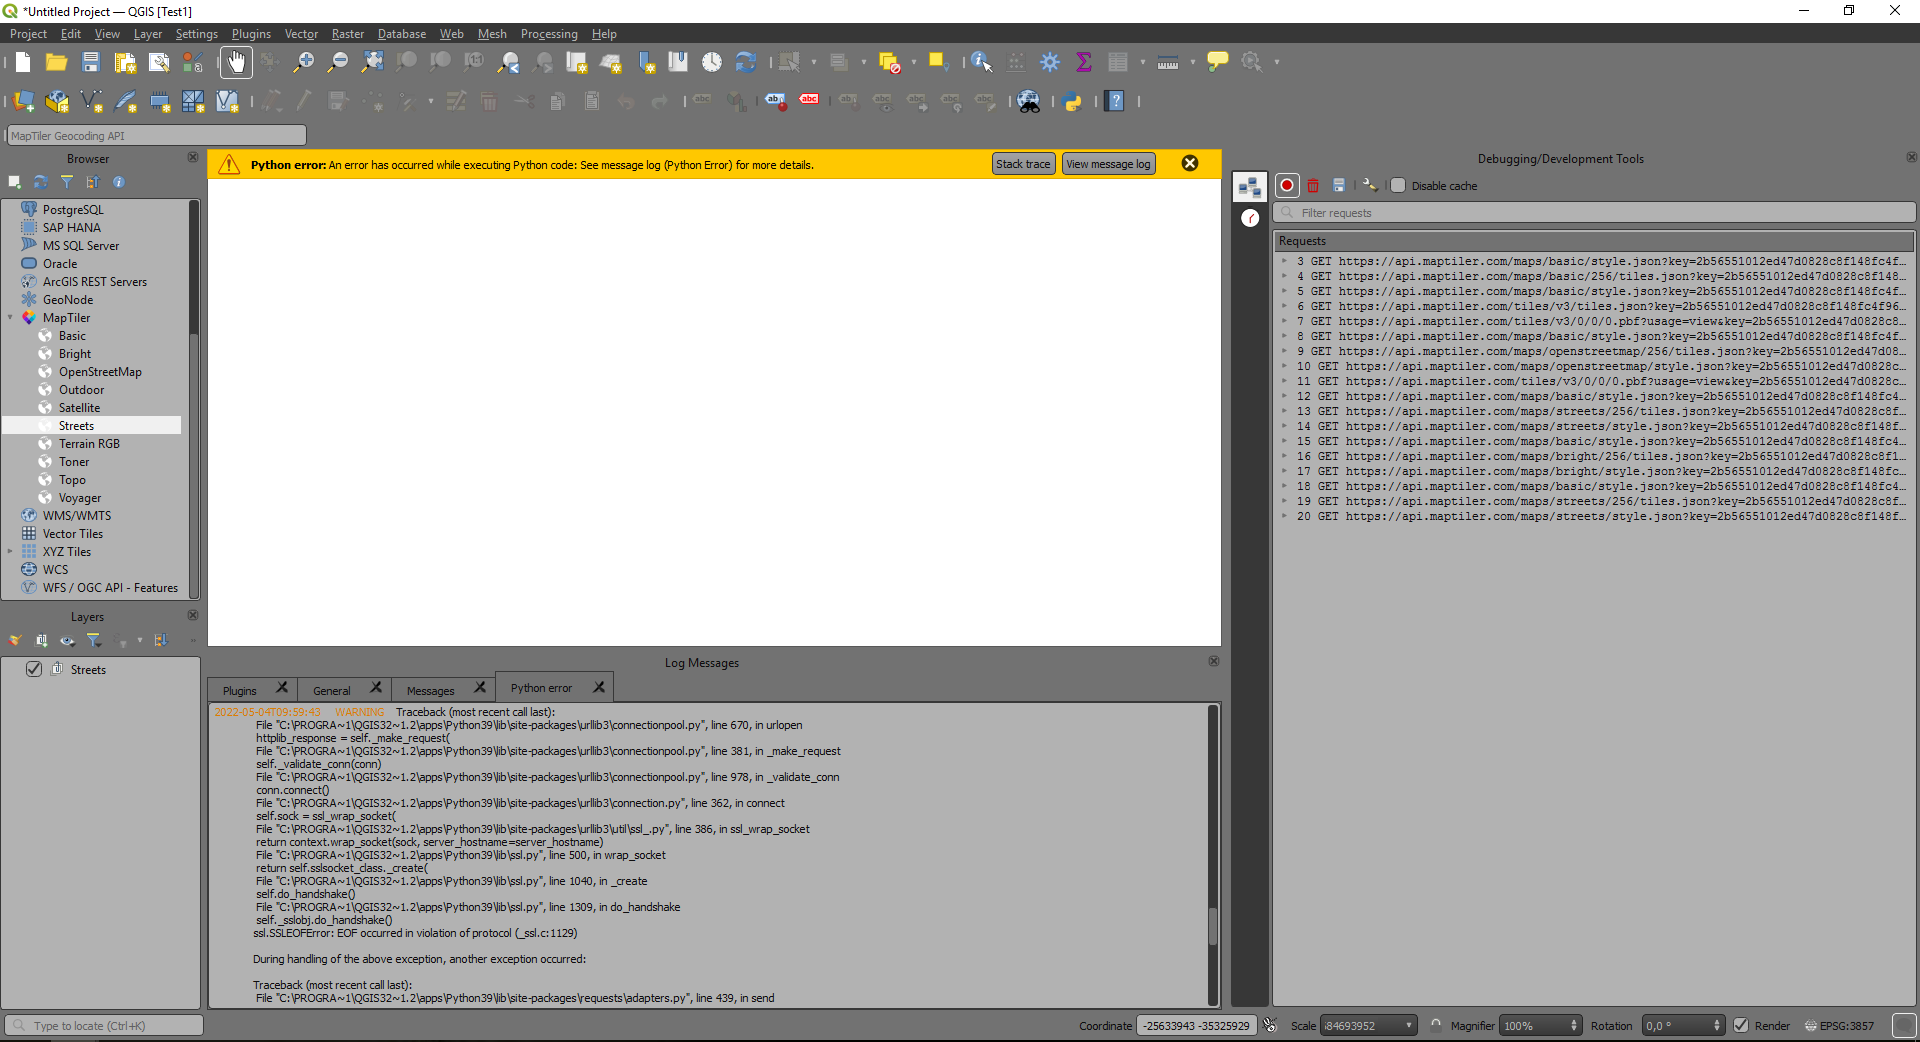Open the Vector menu

[x=300, y=33]
